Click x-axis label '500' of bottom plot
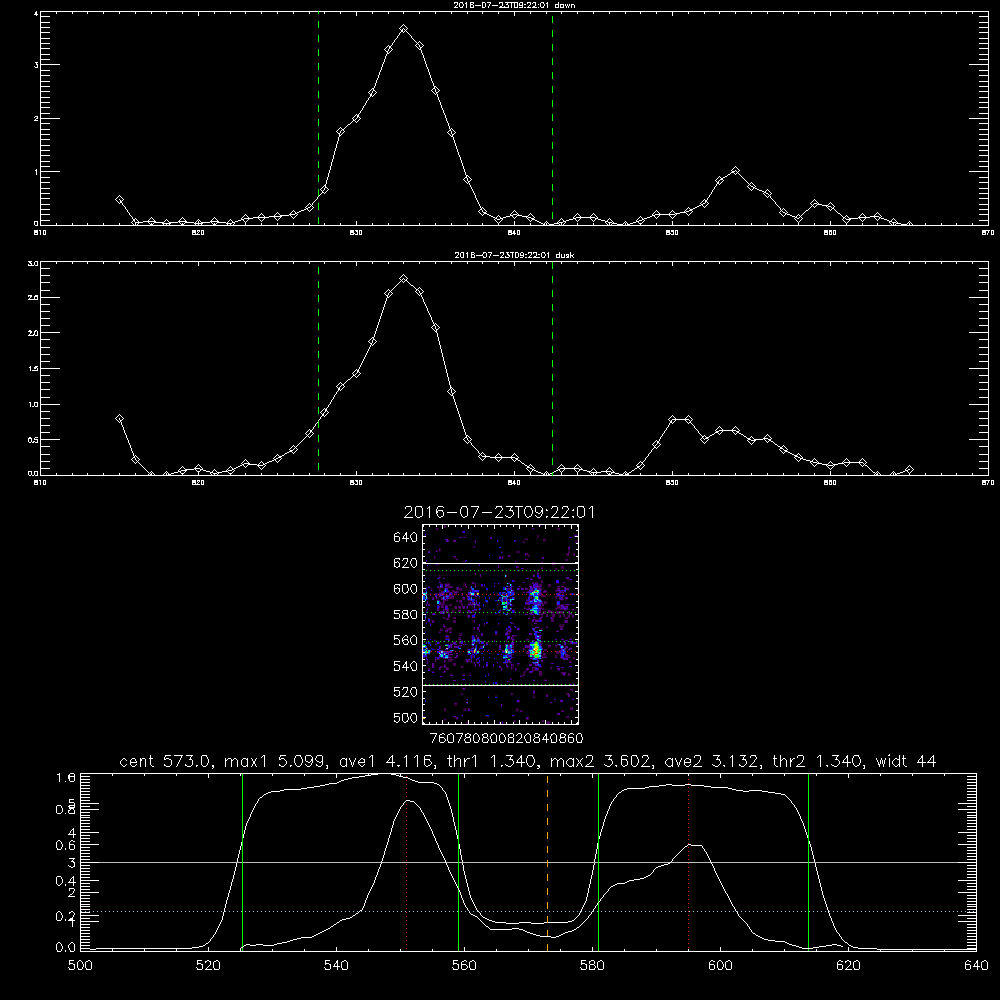Screen dimensions: 1000x1000 (80, 966)
